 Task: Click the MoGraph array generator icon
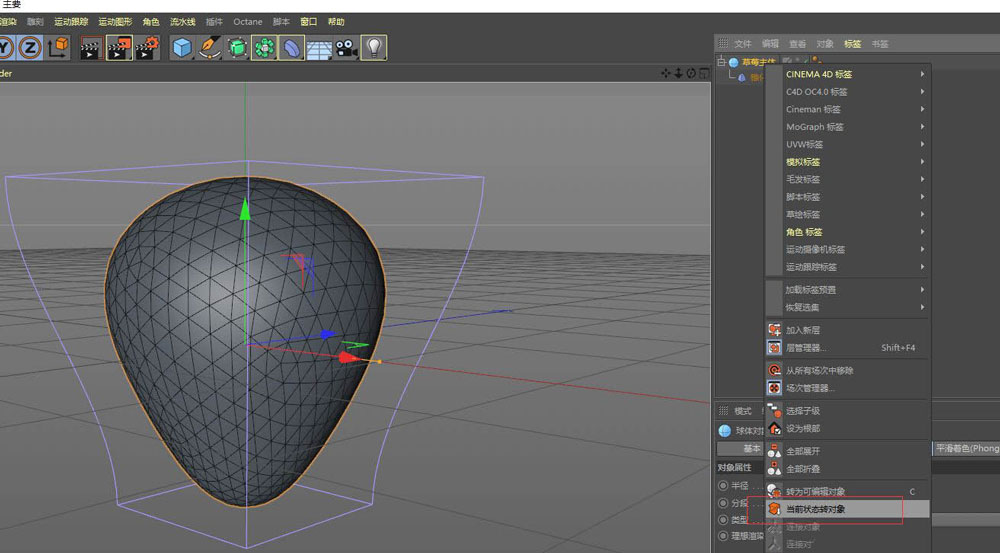(264, 47)
